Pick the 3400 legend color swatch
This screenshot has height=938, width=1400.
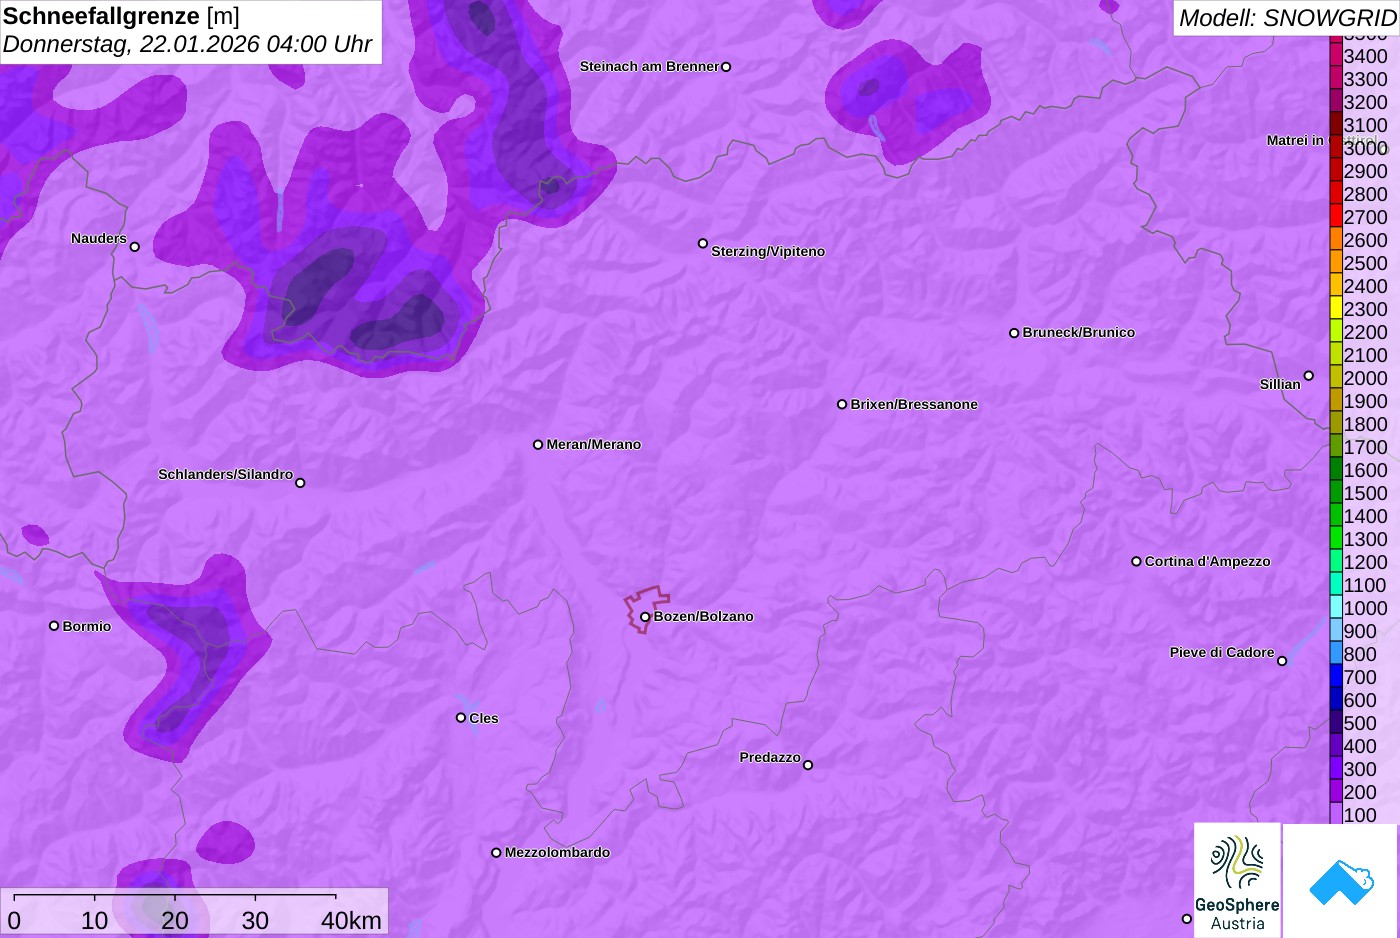pyautogui.click(x=1336, y=56)
